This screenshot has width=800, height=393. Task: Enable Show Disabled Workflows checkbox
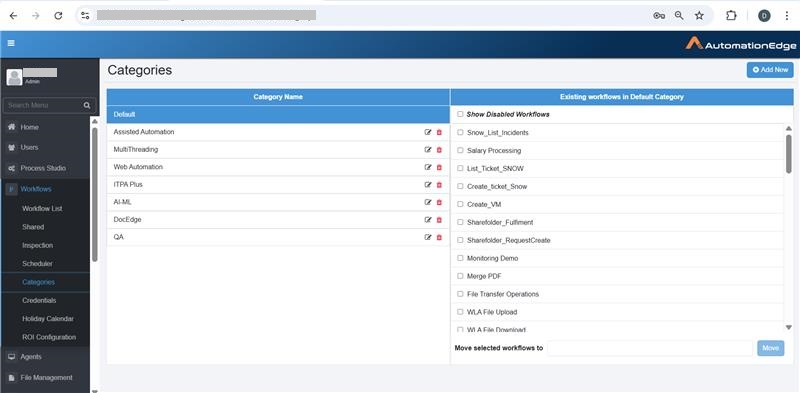pyautogui.click(x=460, y=114)
